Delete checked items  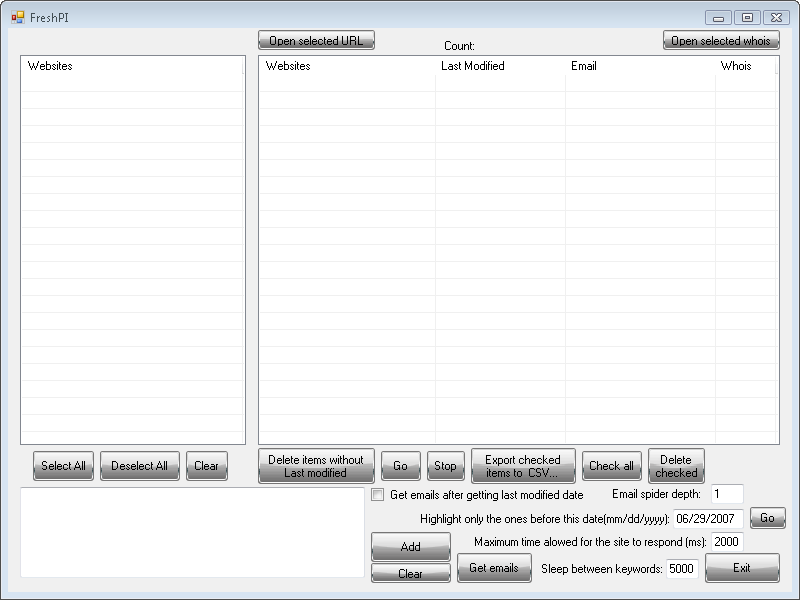click(676, 466)
